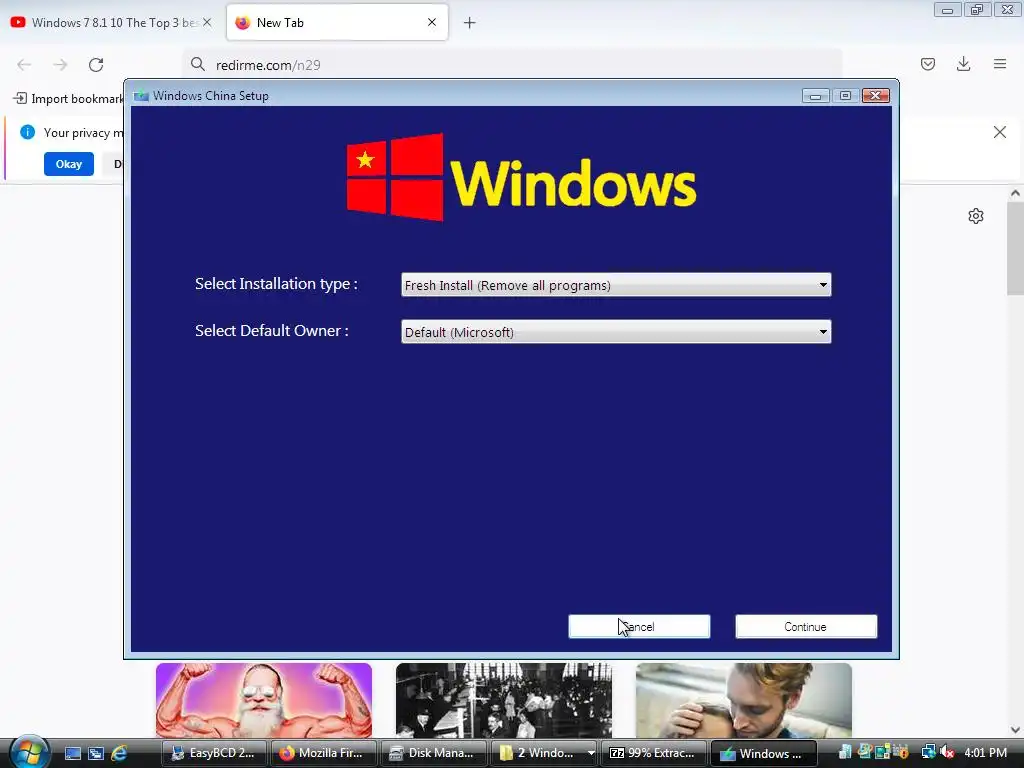This screenshot has height=768, width=1024.
Task: Open the Select Default Owner dropdown
Action: coord(616,332)
